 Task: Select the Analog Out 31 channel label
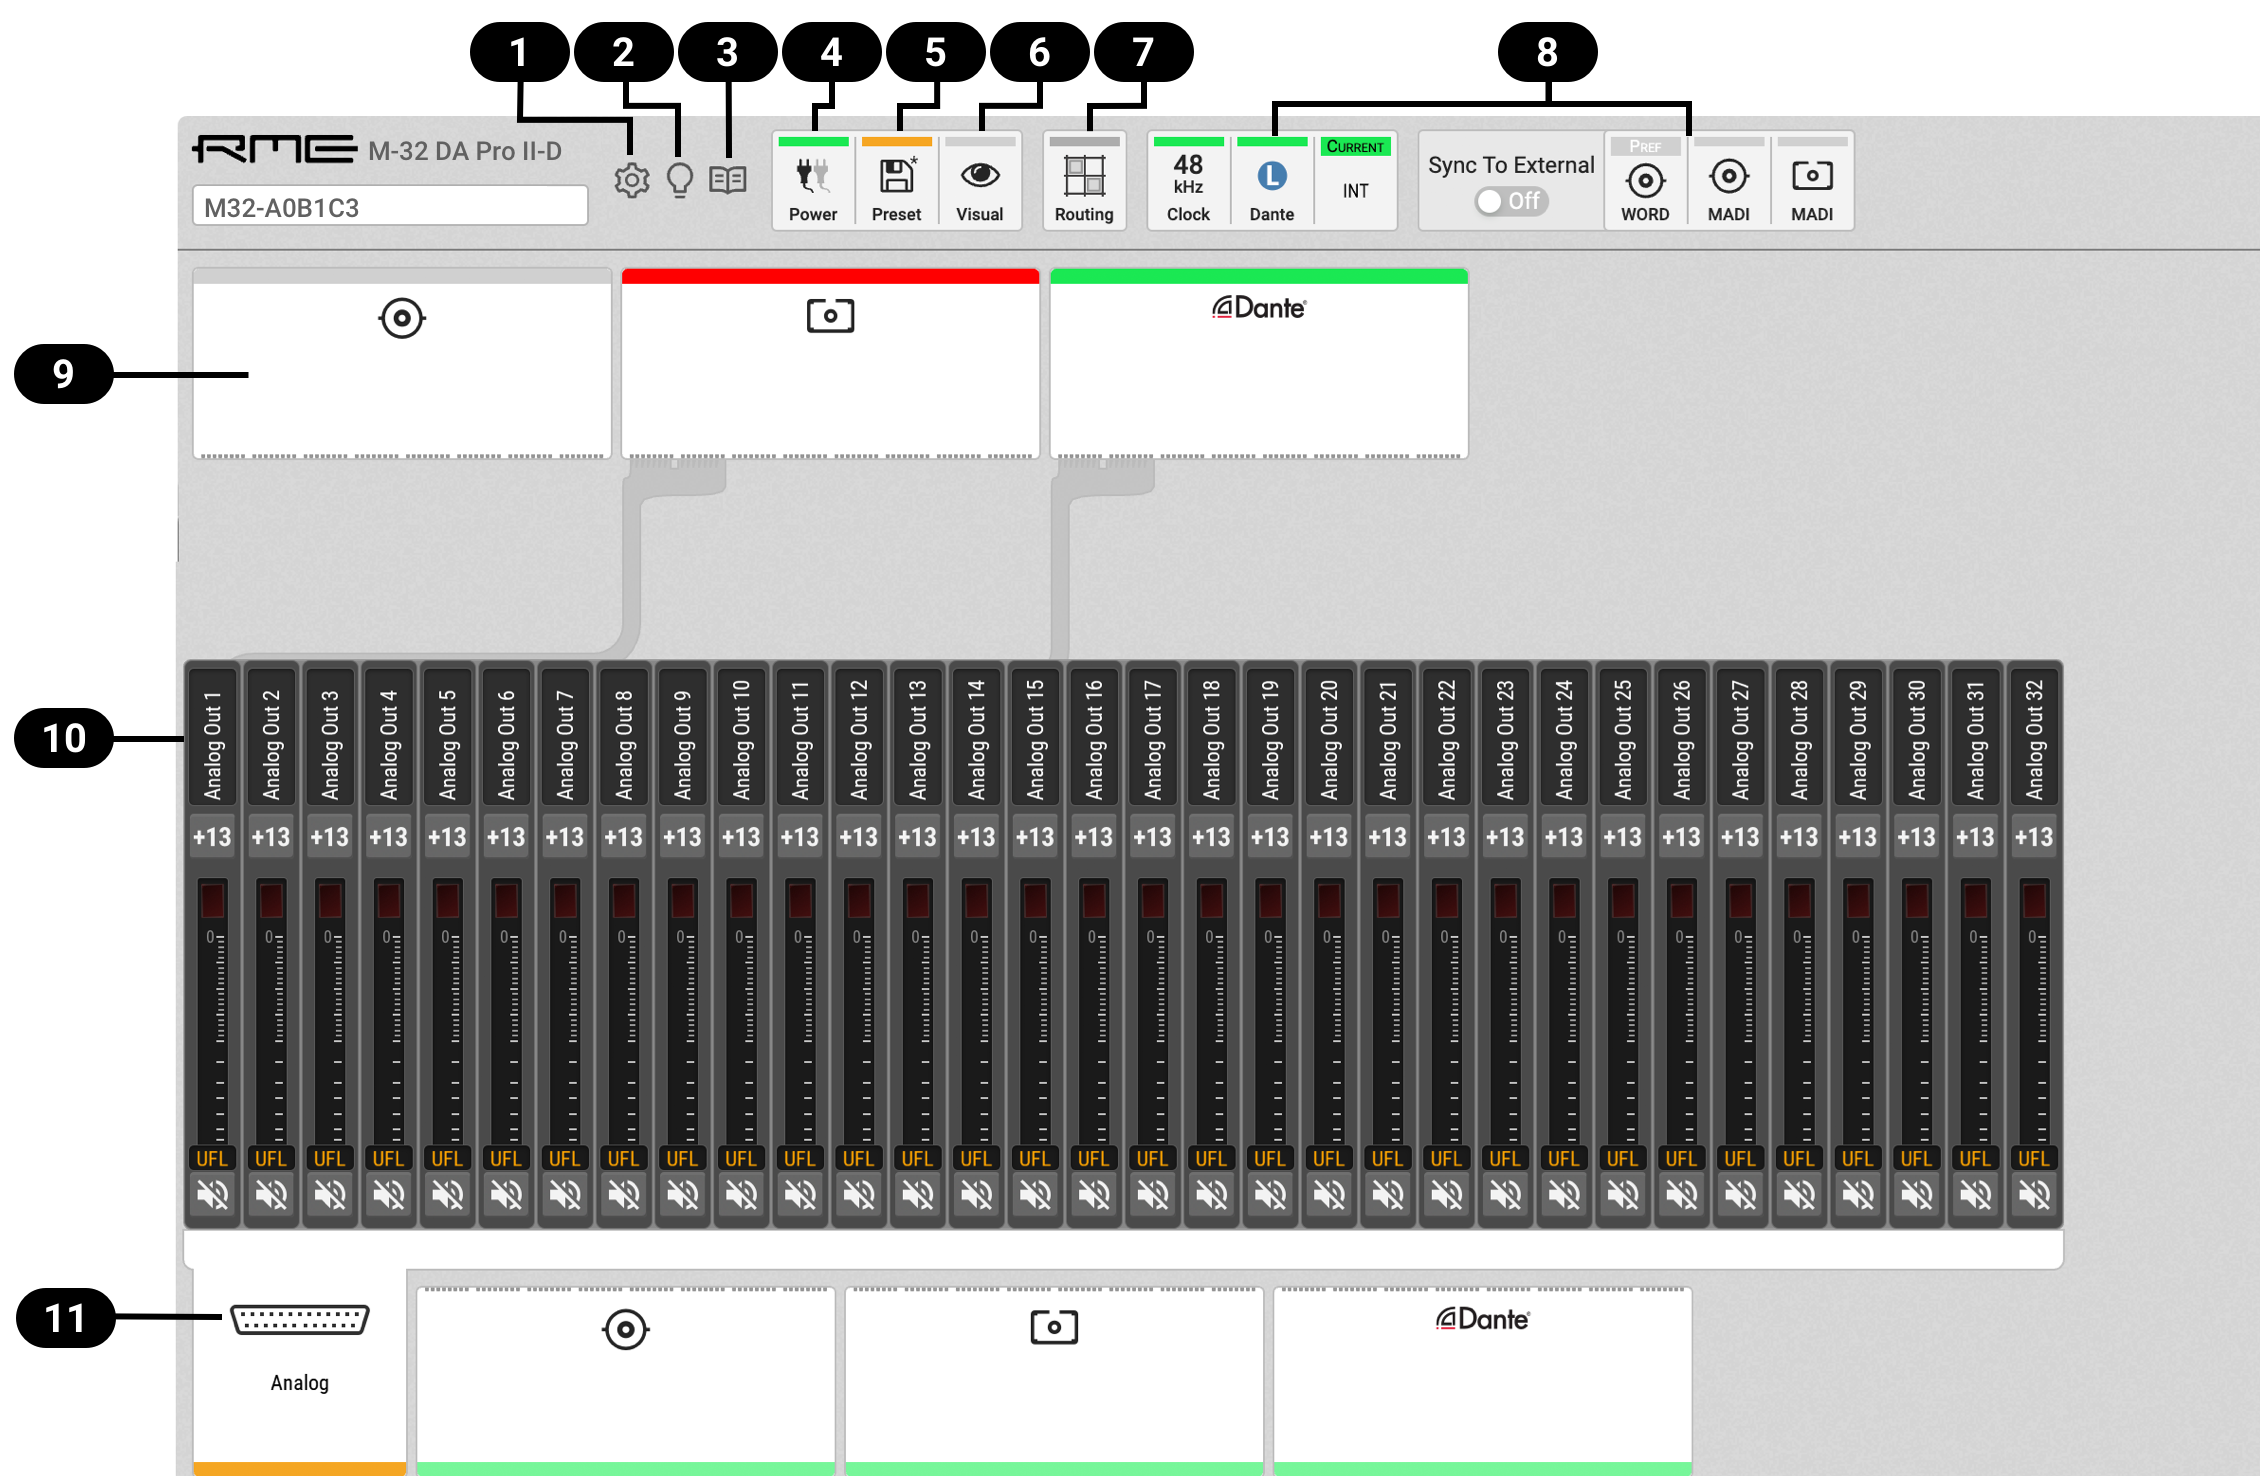click(1976, 737)
